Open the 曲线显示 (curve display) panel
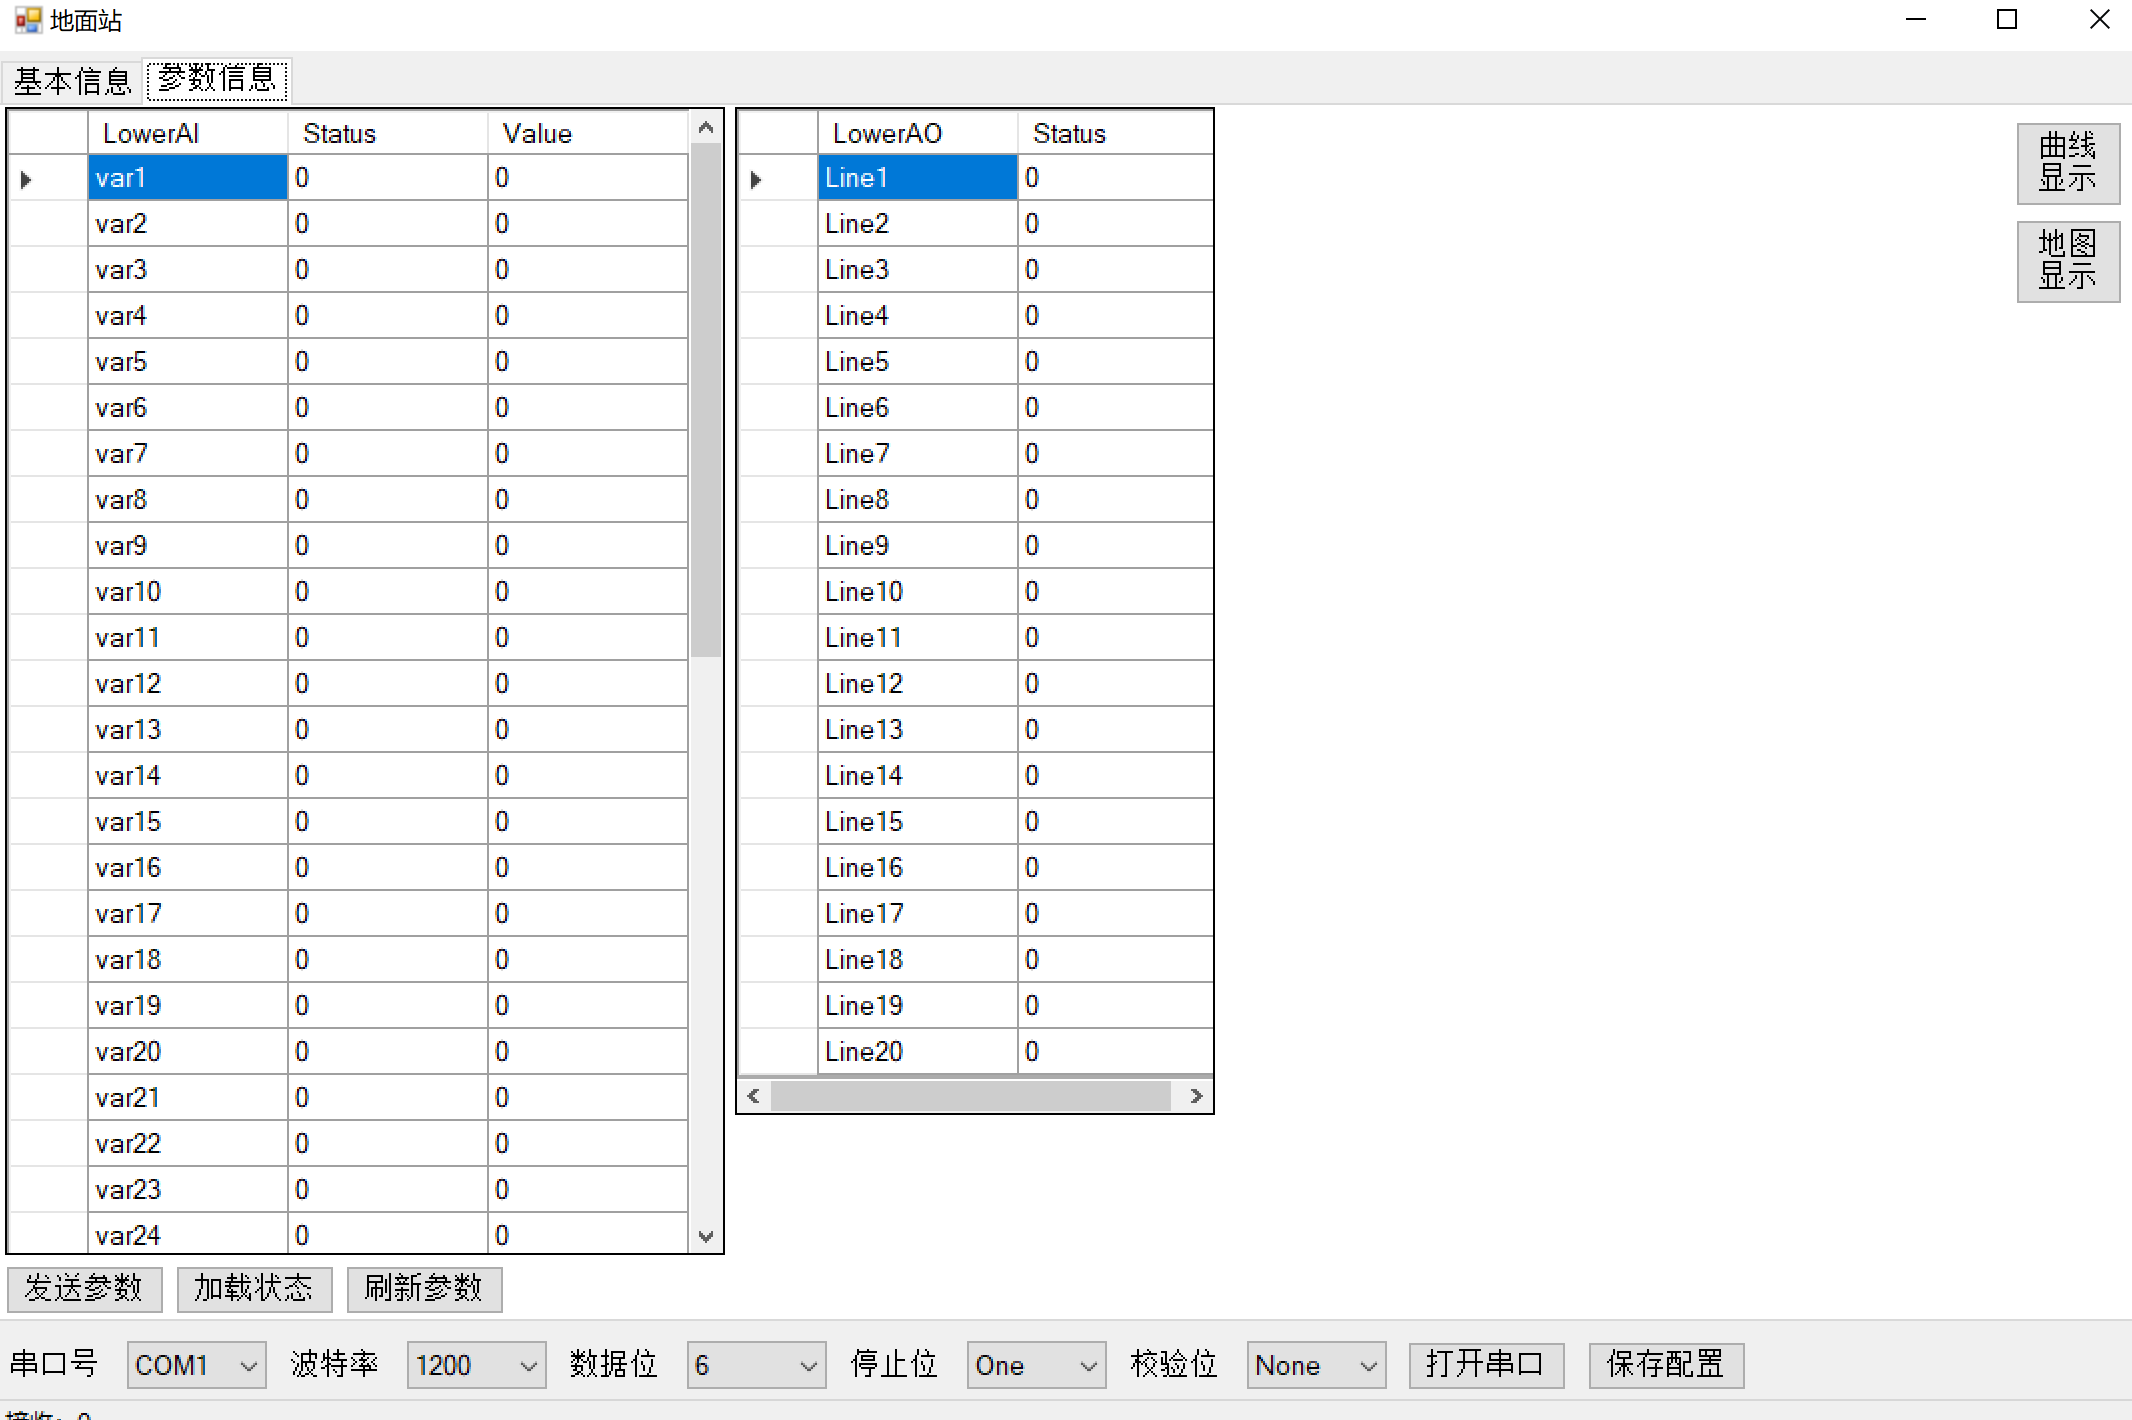The image size is (2132, 1420). (2067, 163)
